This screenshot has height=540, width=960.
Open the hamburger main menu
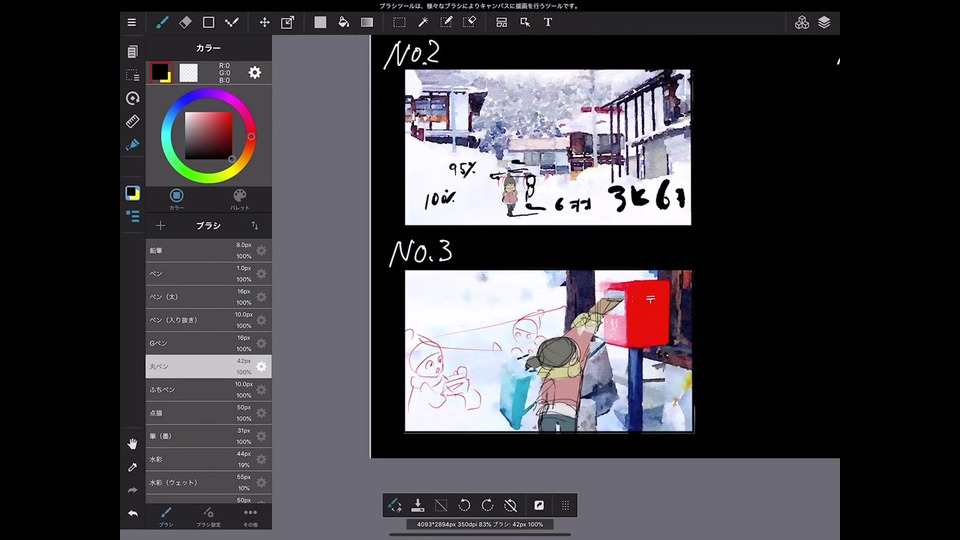point(132,23)
